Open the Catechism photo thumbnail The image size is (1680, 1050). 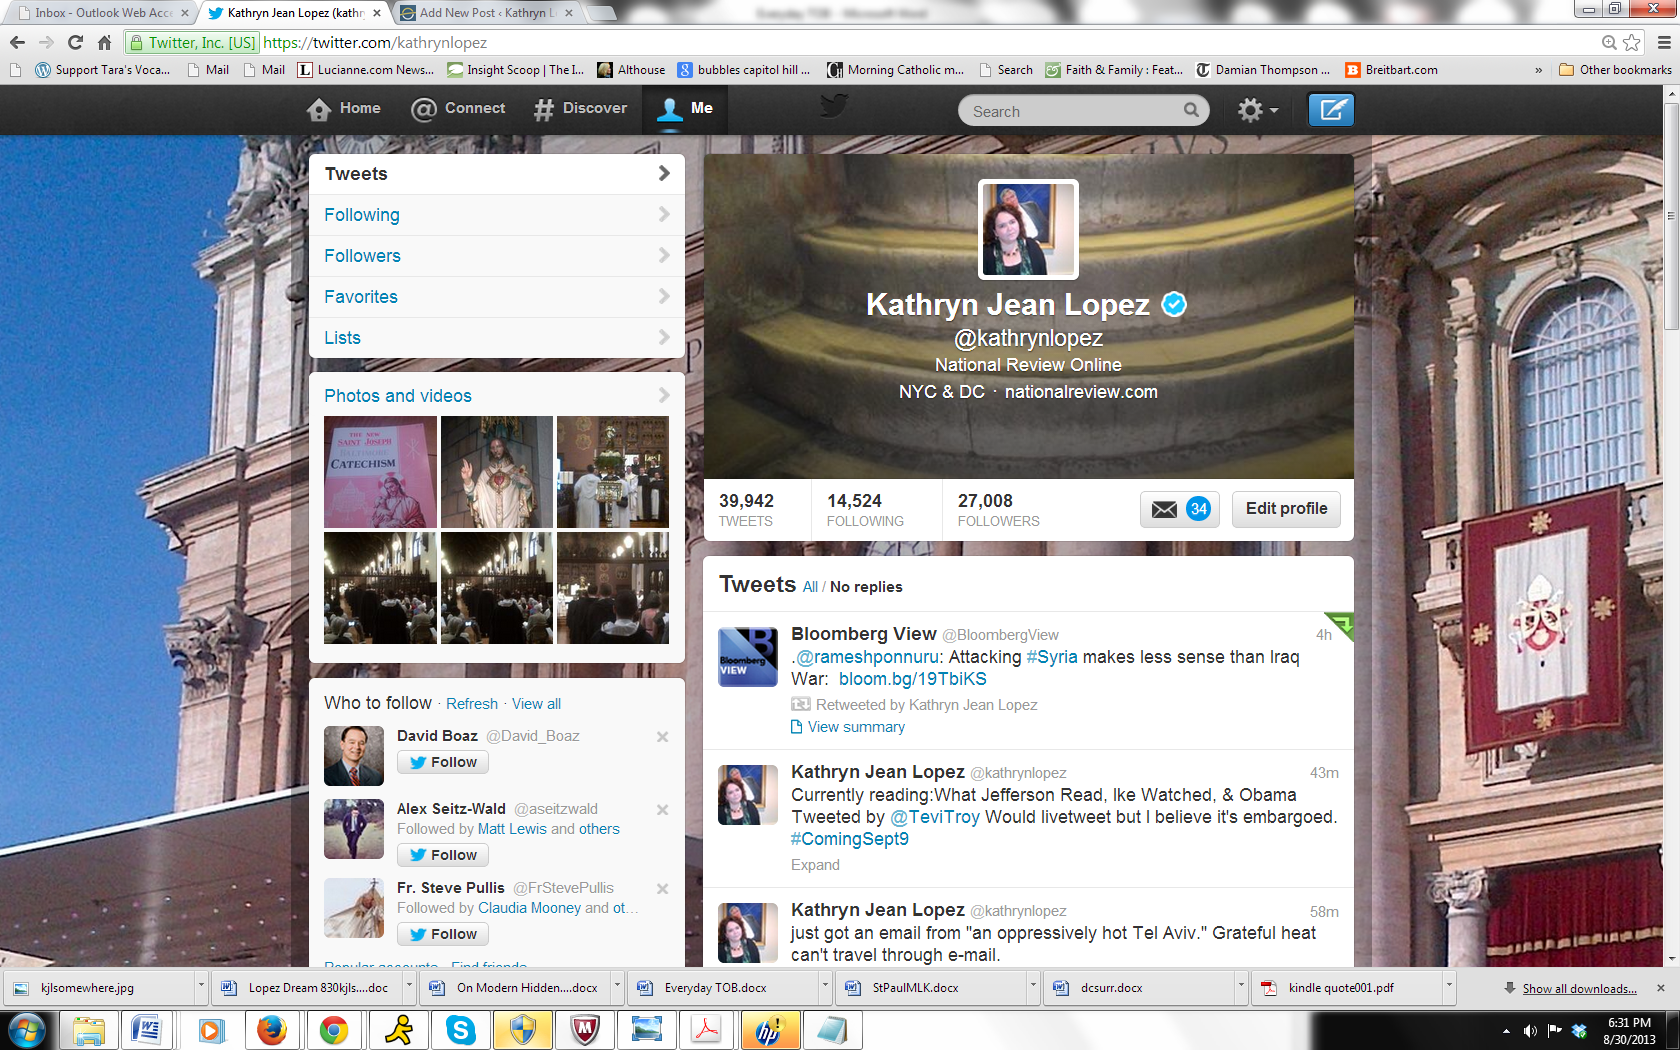380,472
